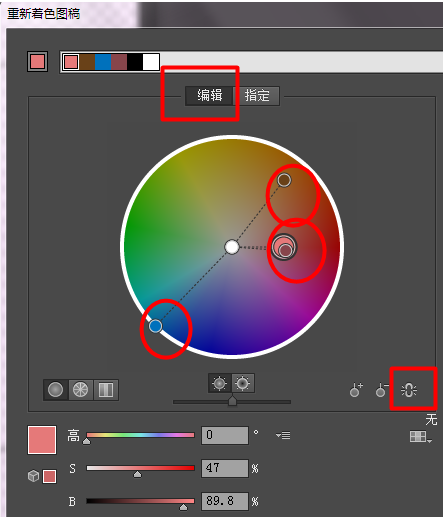Open the color mode menu beside hue field
The image size is (443, 519).
[x=283, y=435]
